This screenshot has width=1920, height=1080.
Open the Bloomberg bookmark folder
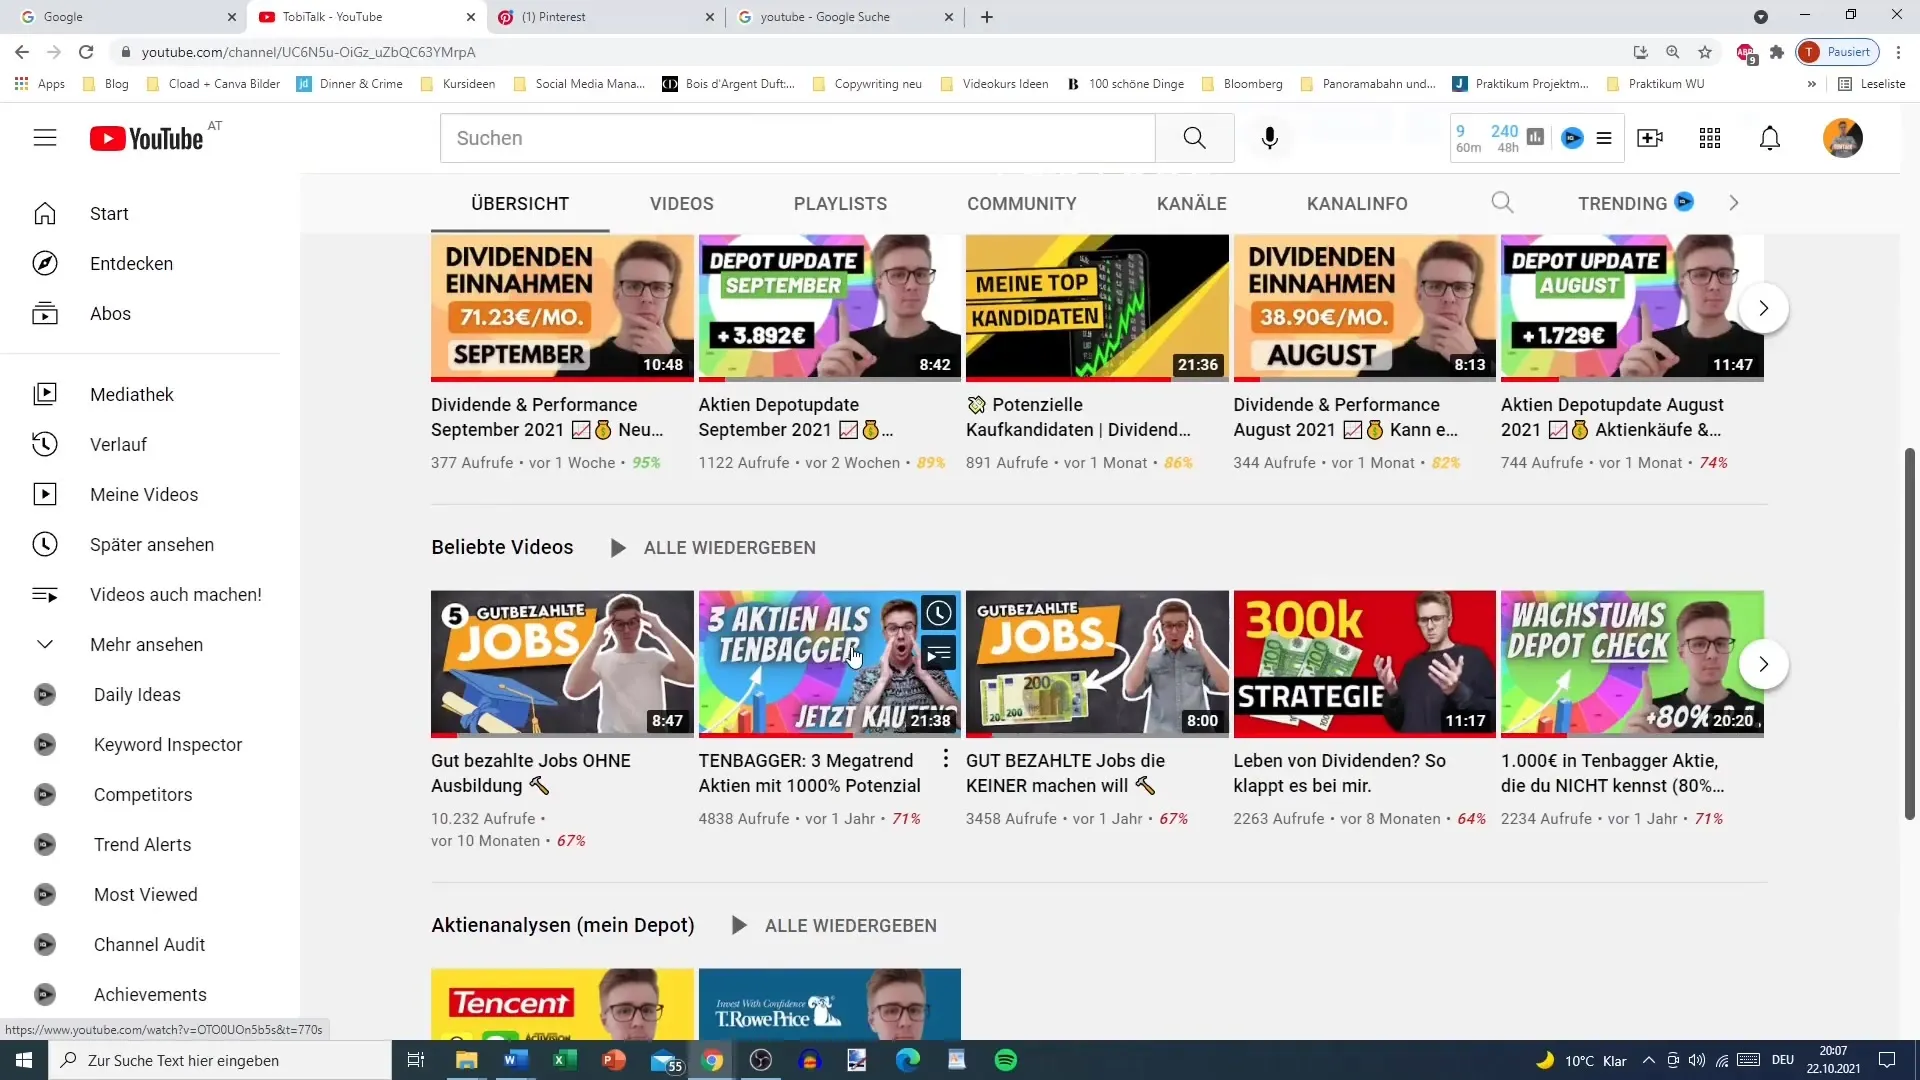[x=1241, y=84]
